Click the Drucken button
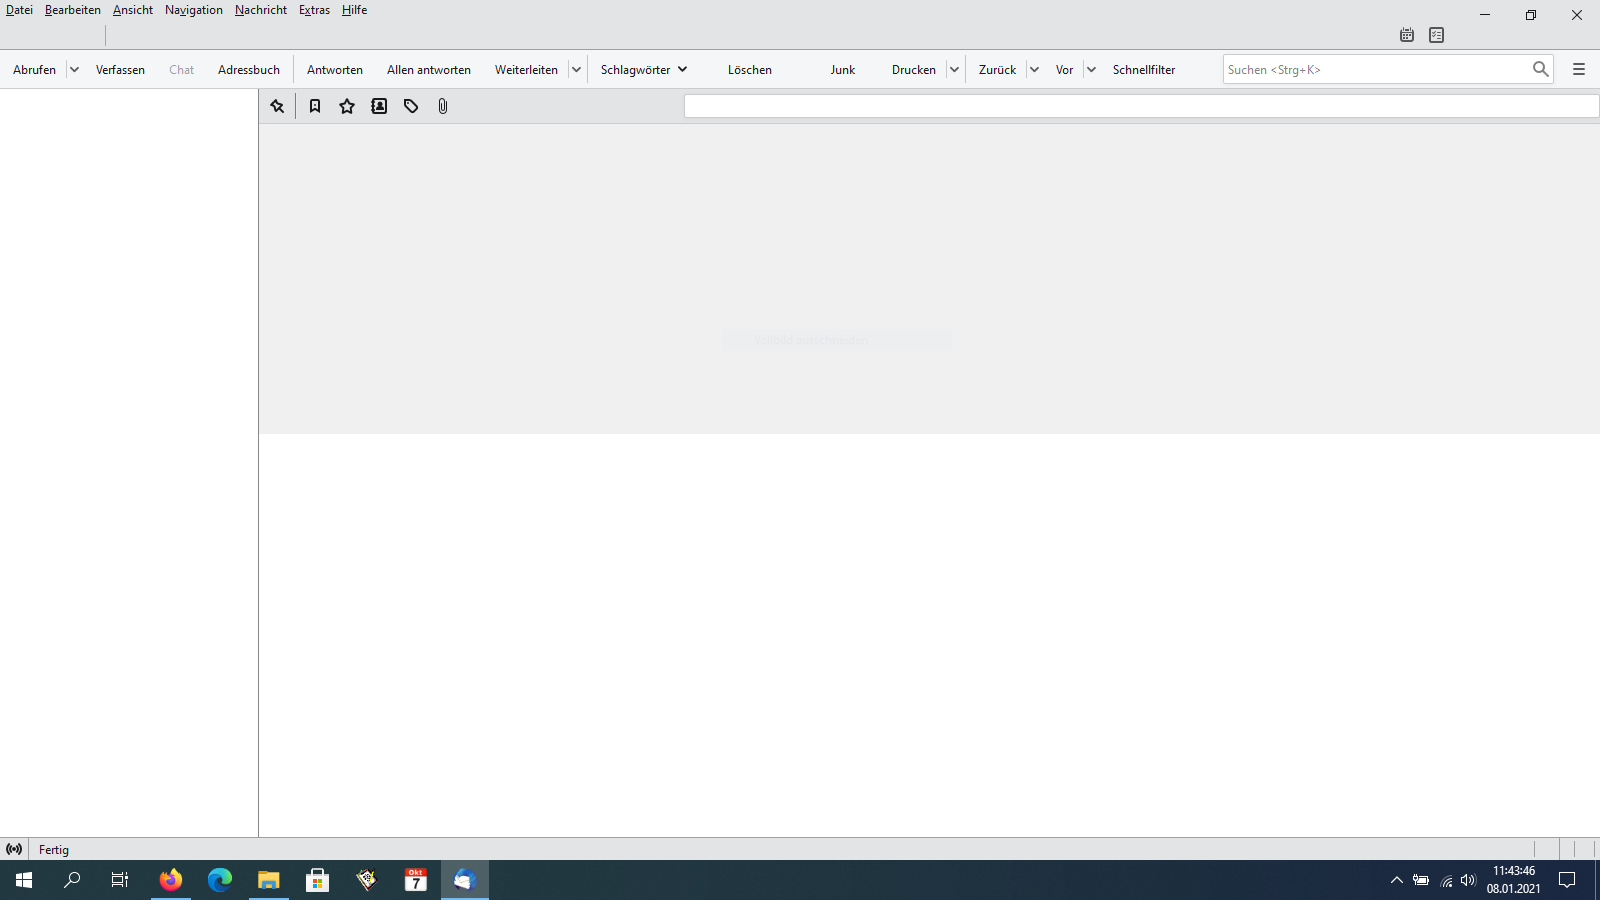 (x=914, y=70)
